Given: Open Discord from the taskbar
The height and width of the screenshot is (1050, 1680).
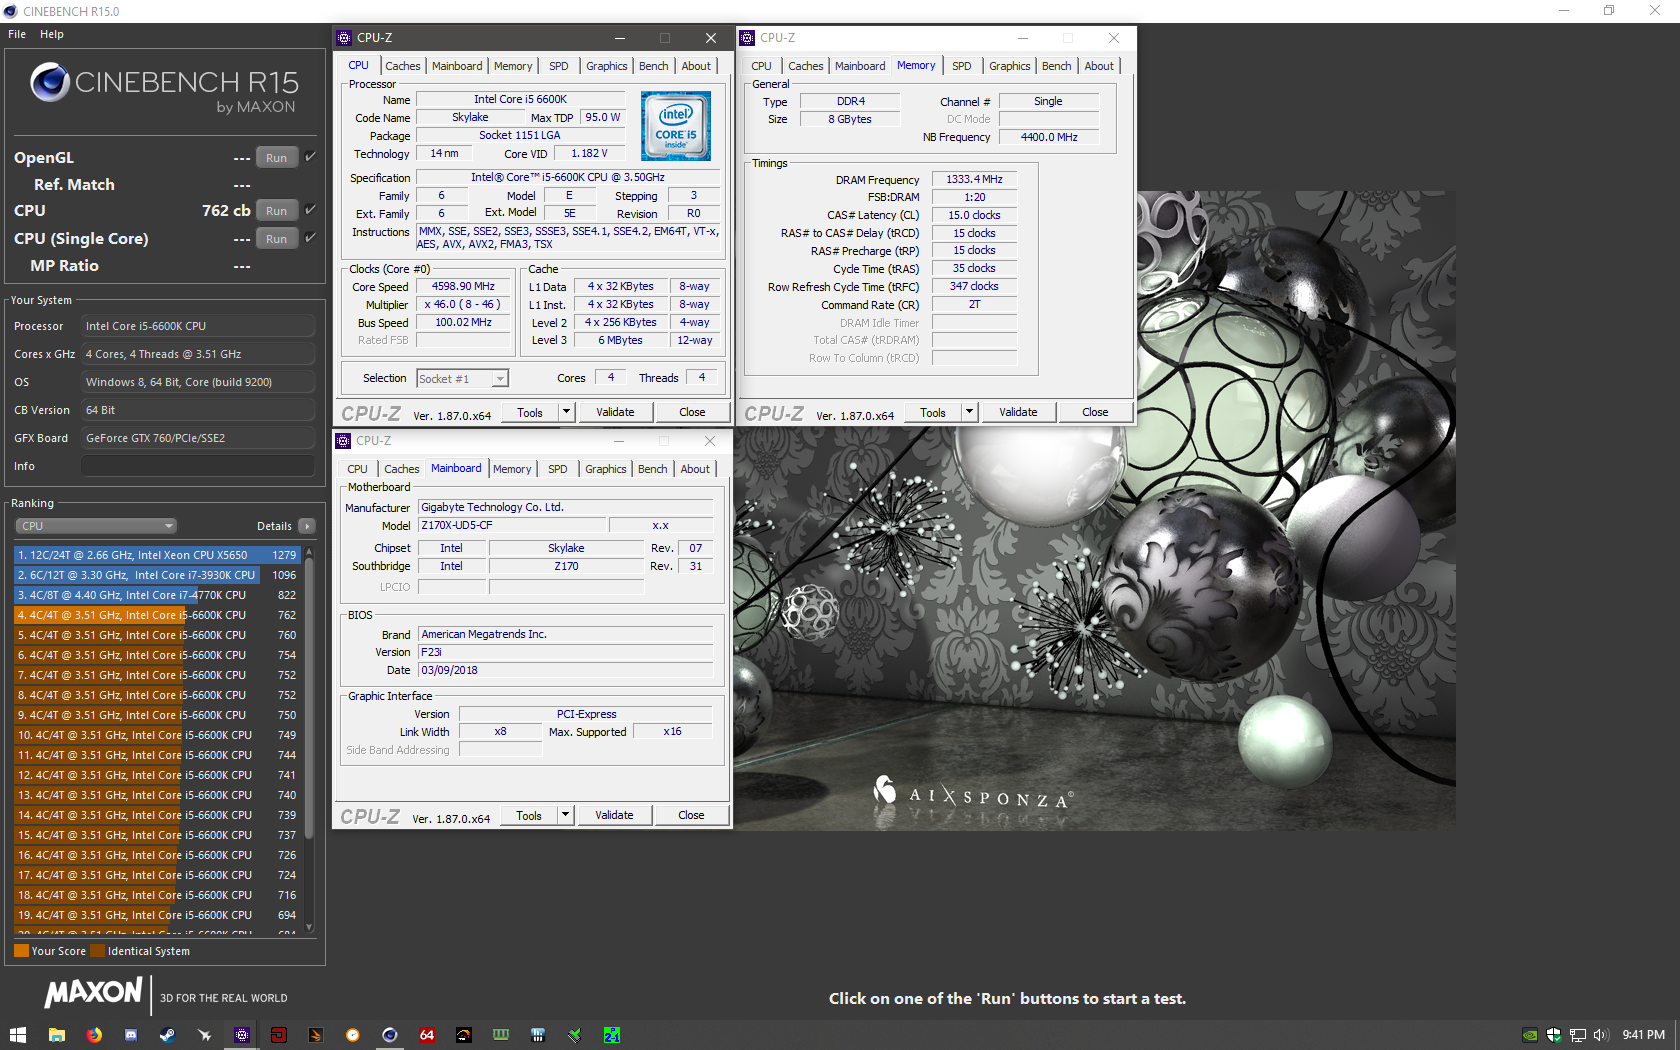Looking at the screenshot, I should pos(131,1035).
